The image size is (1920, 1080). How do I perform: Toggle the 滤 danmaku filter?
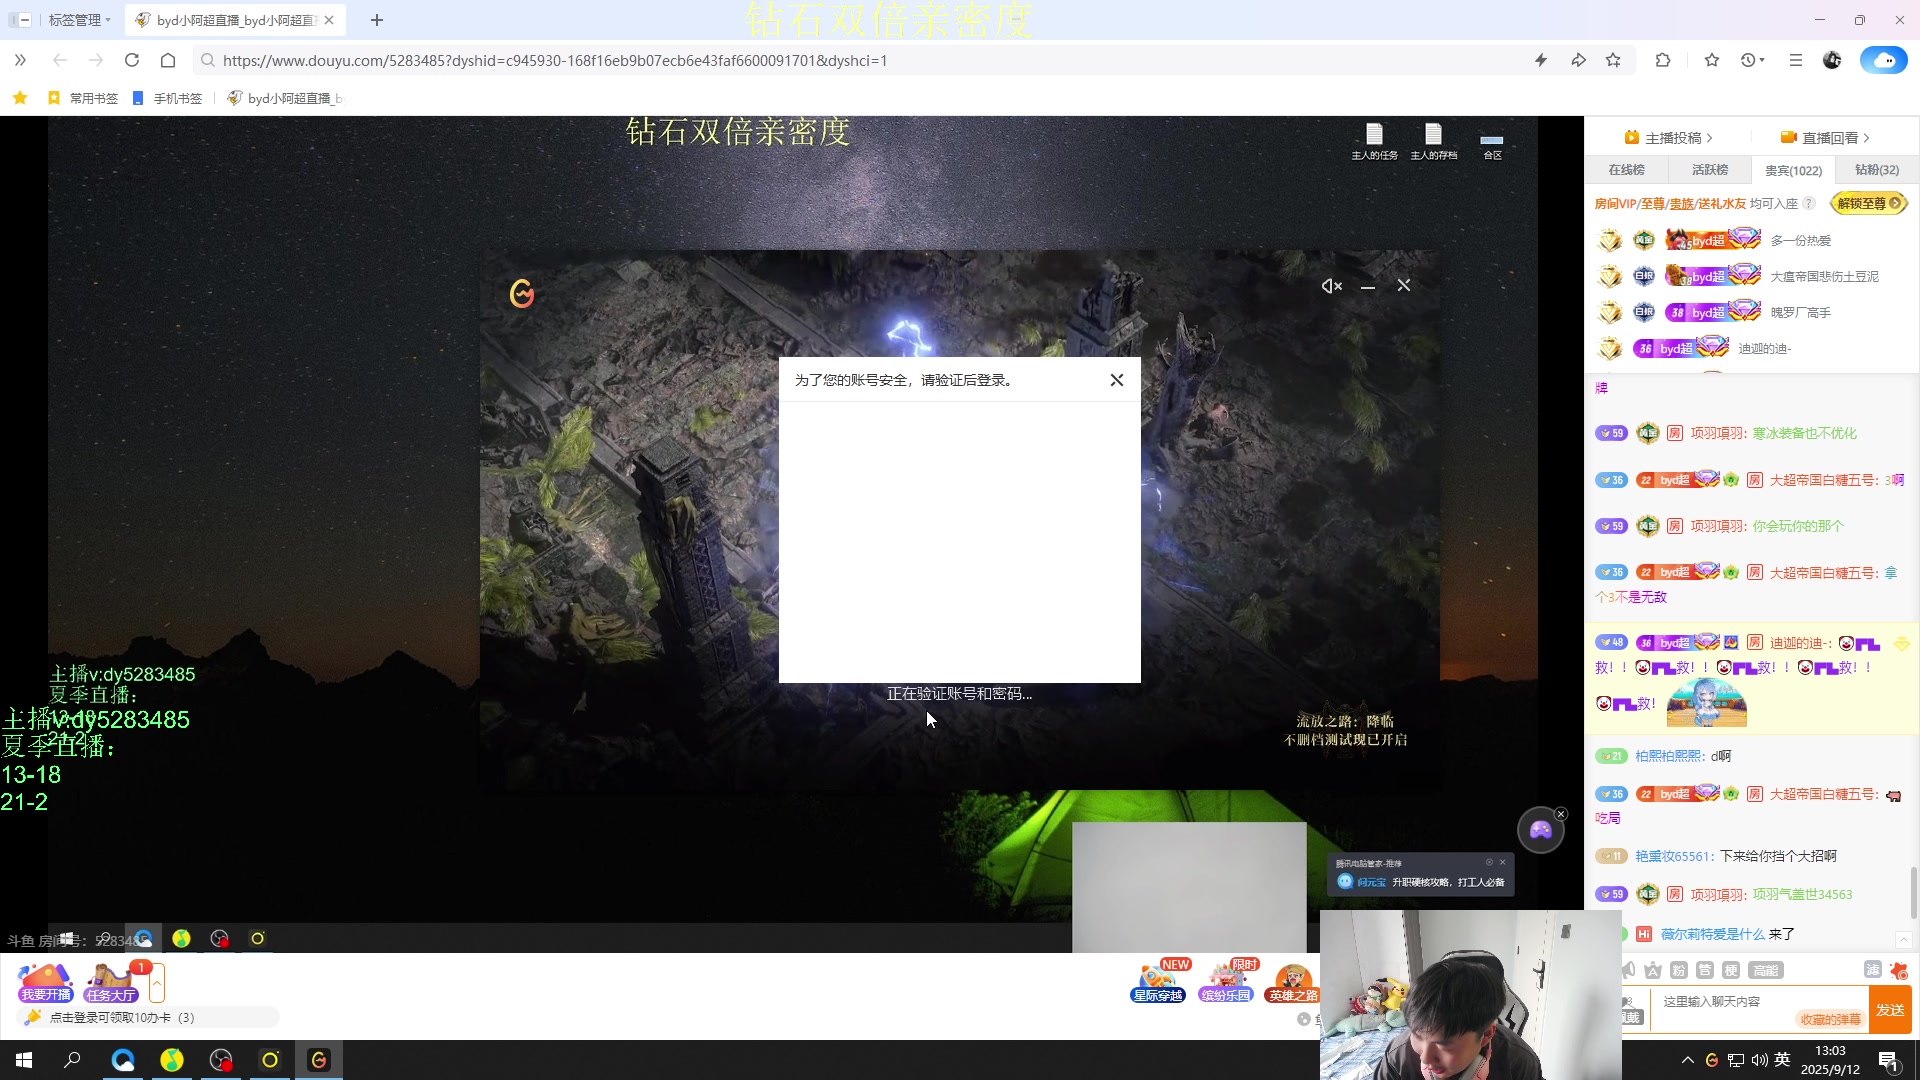pyautogui.click(x=1873, y=970)
